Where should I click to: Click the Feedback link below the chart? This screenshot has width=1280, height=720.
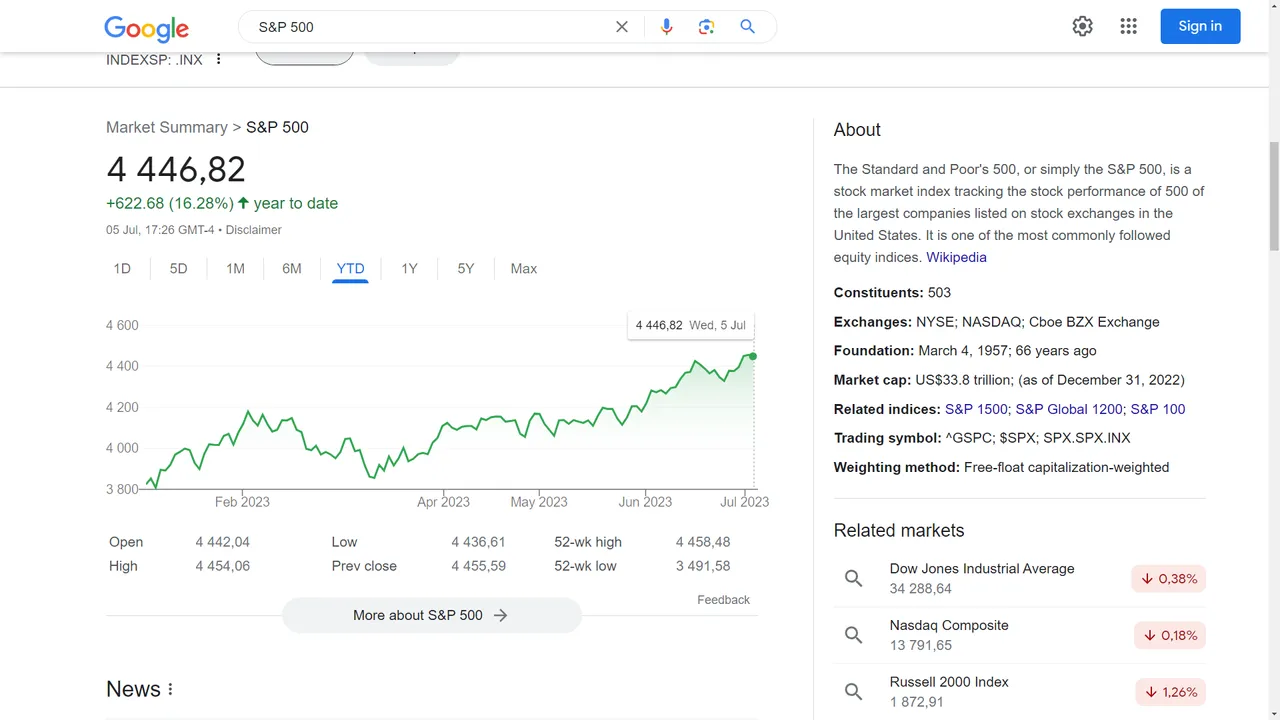(723, 600)
